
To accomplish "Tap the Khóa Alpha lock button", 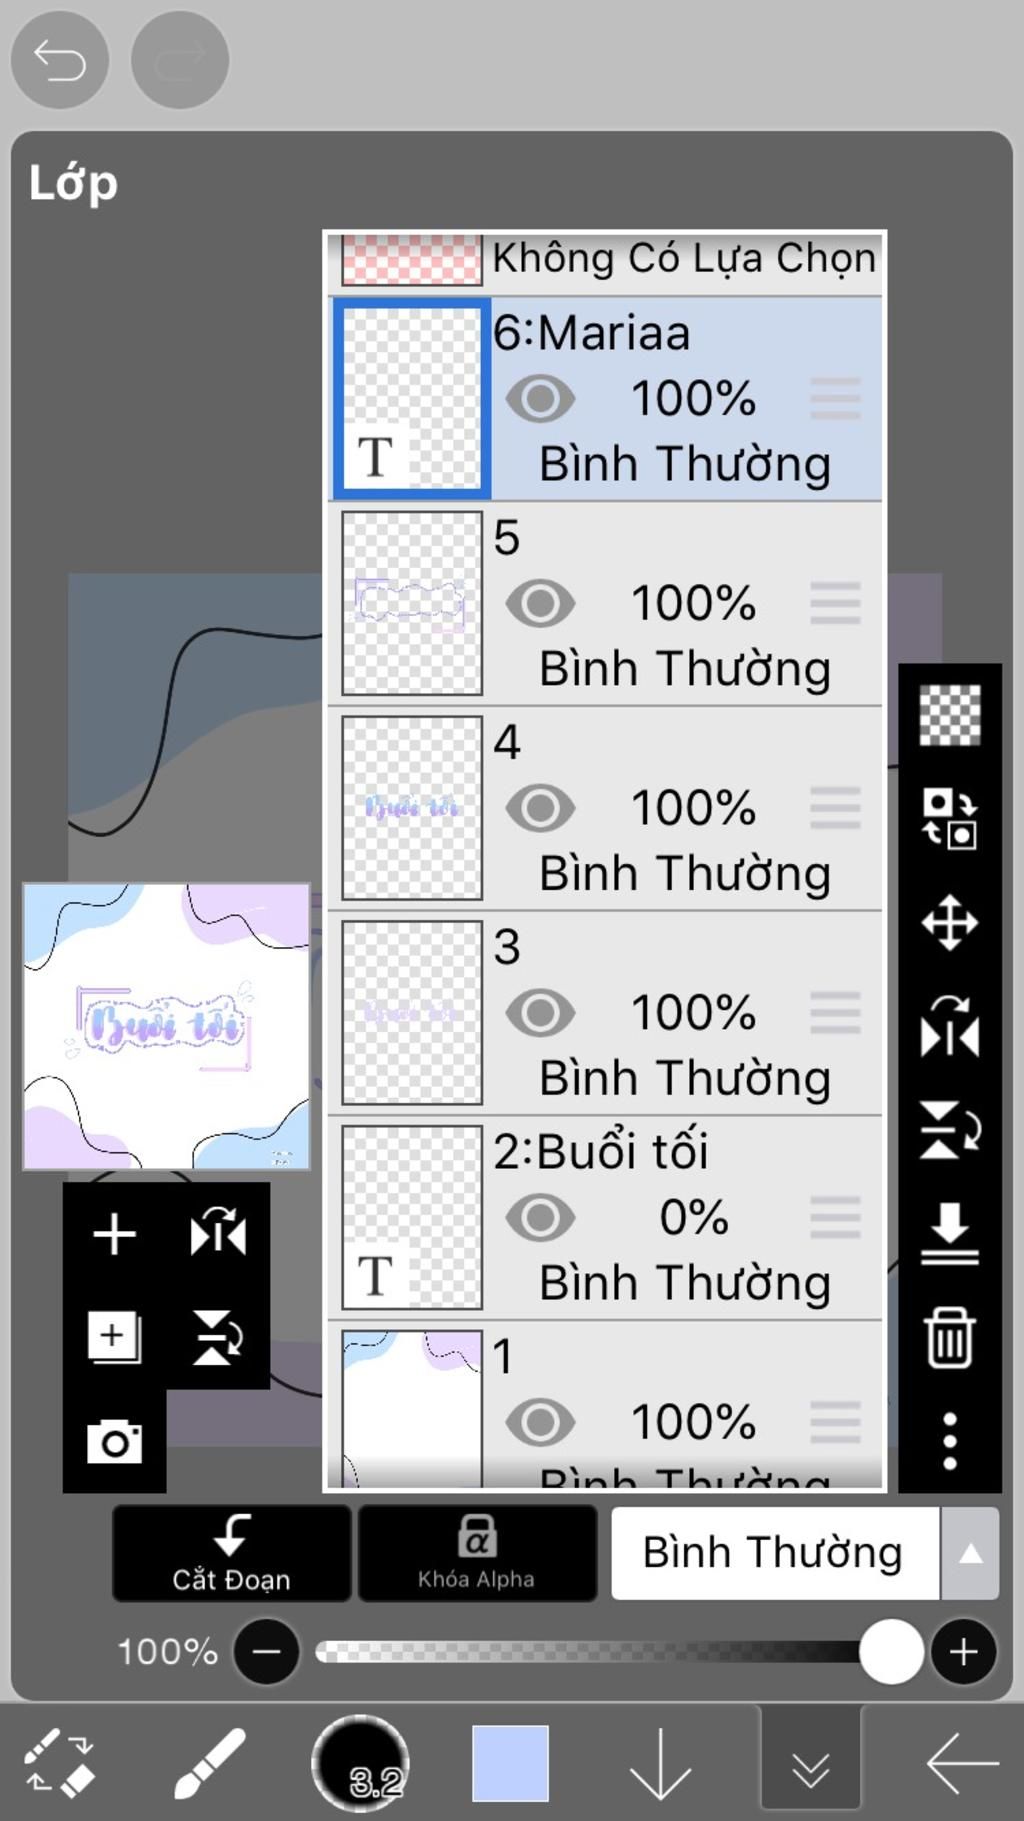I will point(477,1553).
